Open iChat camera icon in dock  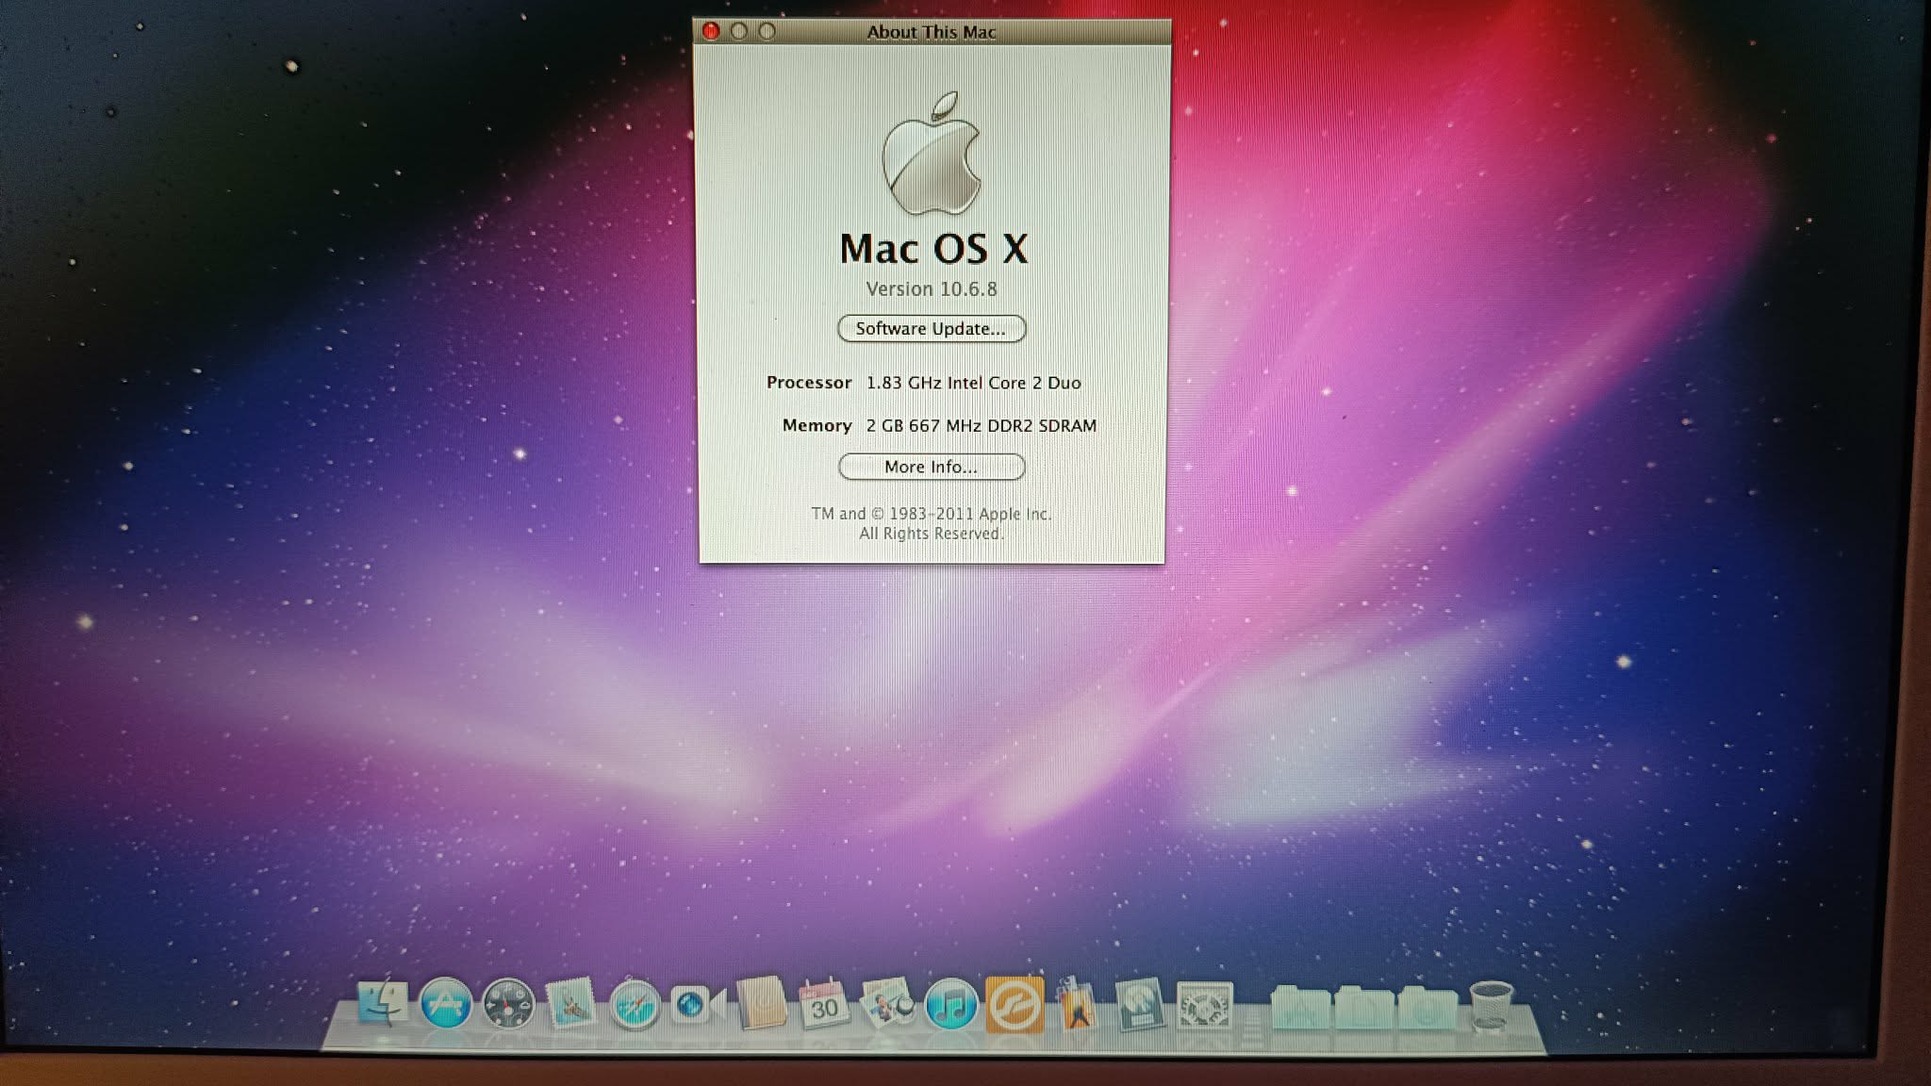[697, 1004]
